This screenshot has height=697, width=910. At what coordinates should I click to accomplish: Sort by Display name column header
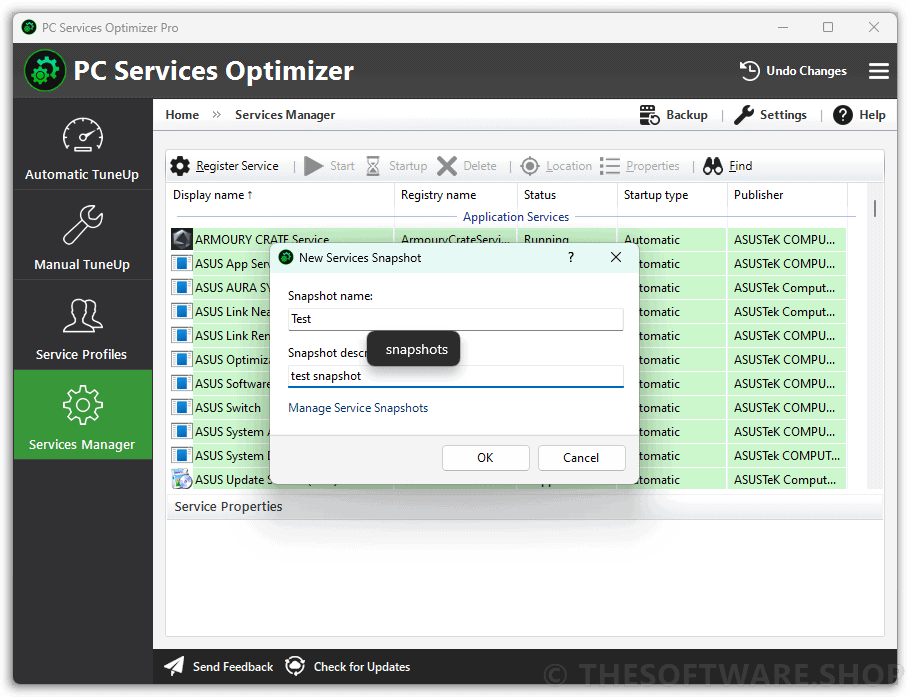[281, 195]
